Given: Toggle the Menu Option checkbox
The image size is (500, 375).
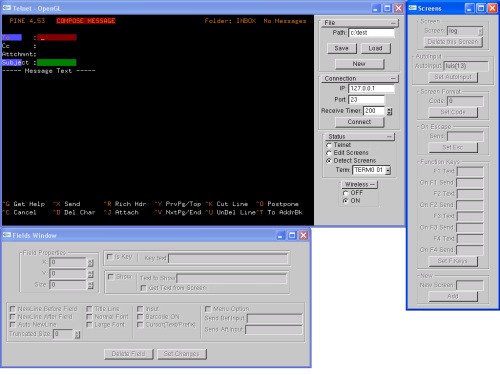Looking at the screenshot, I should pos(208,309).
